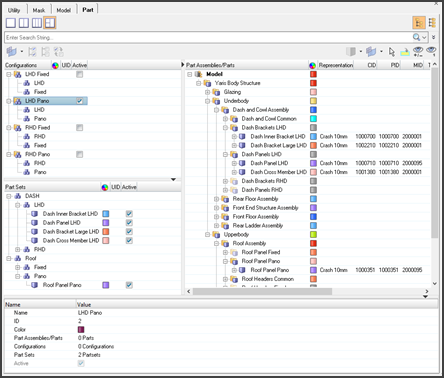Click in the Enter Search String field
444x378 pixels.
point(208,37)
